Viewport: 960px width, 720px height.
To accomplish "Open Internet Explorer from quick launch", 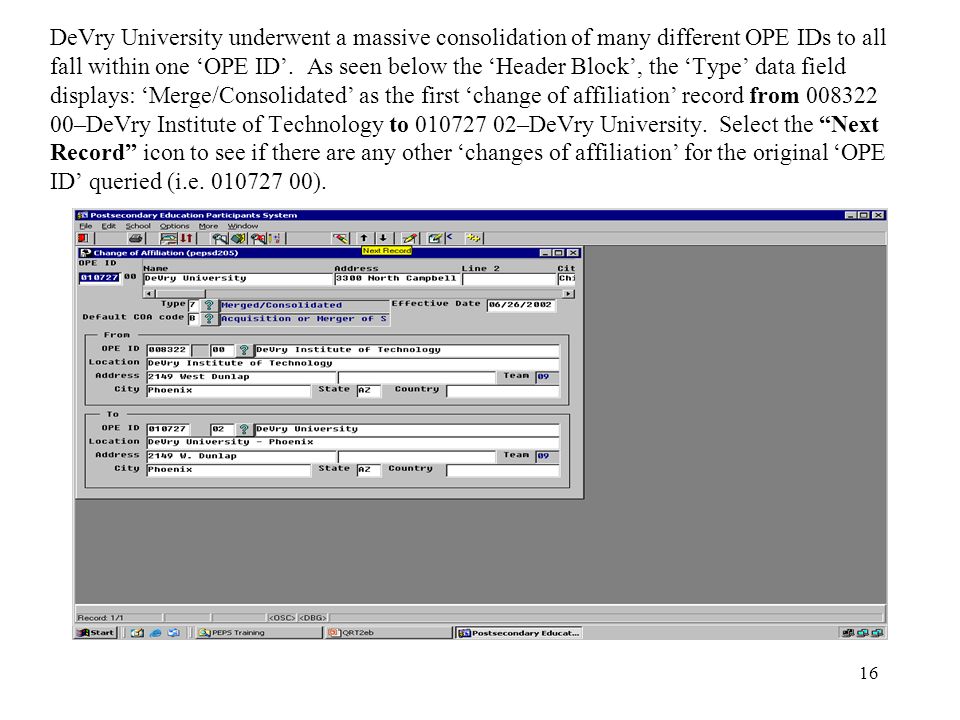I will click(156, 632).
